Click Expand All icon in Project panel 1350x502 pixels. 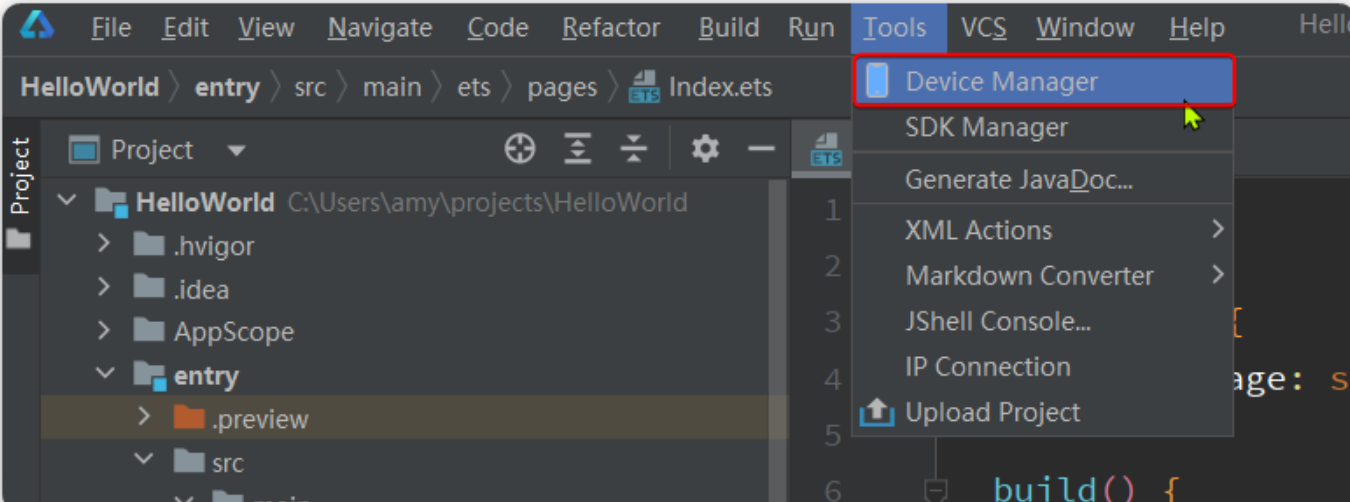point(577,150)
